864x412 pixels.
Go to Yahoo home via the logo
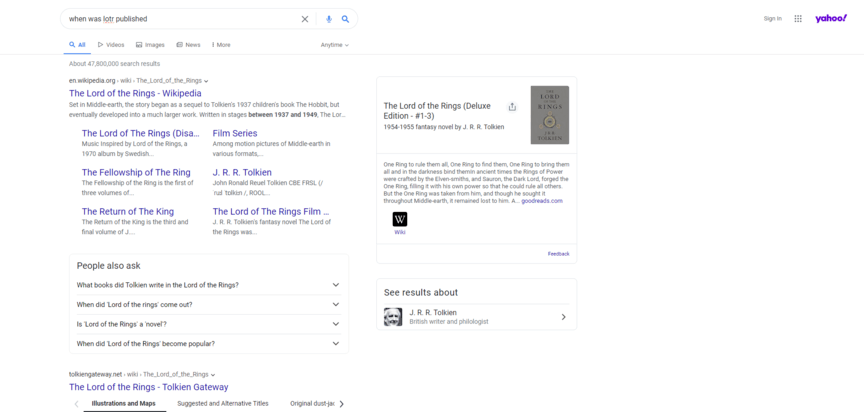[x=831, y=19]
